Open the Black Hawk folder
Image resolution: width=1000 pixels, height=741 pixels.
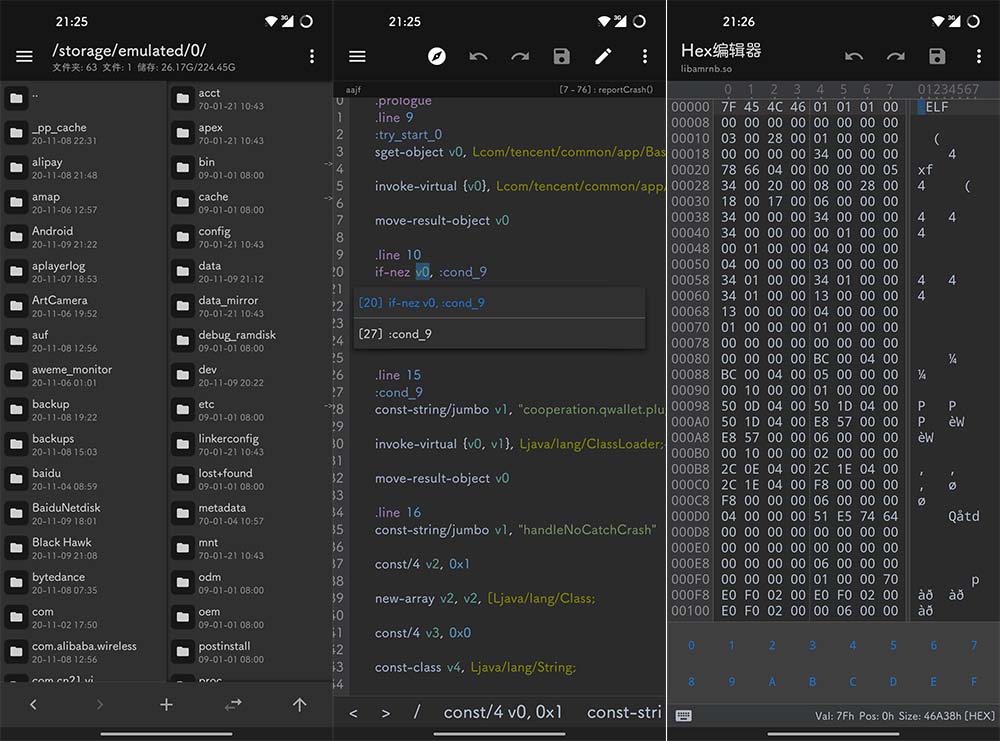64,548
